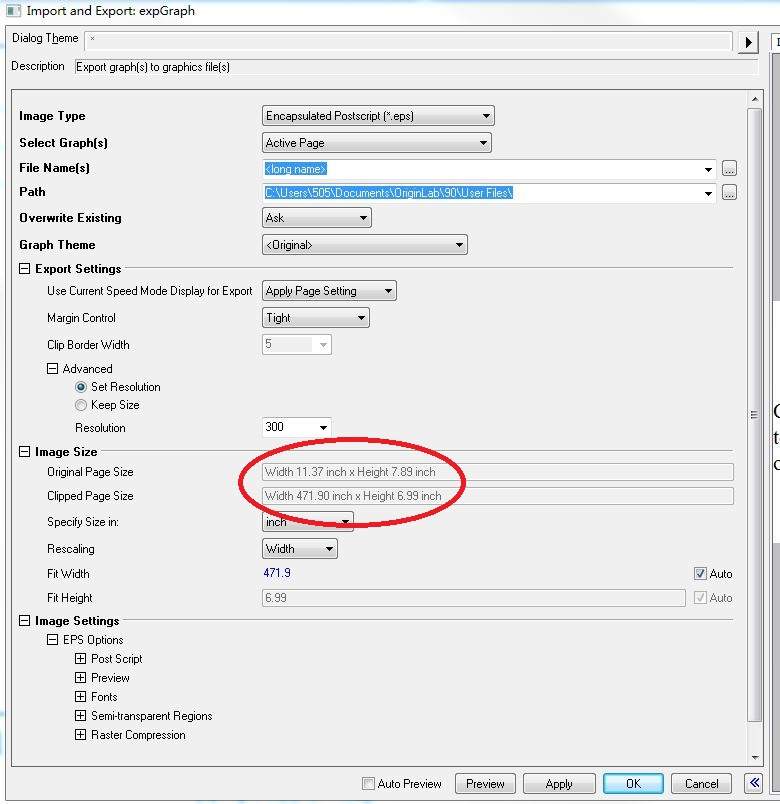
Task: Click browse button next to File Name(s)
Action: tap(729, 169)
